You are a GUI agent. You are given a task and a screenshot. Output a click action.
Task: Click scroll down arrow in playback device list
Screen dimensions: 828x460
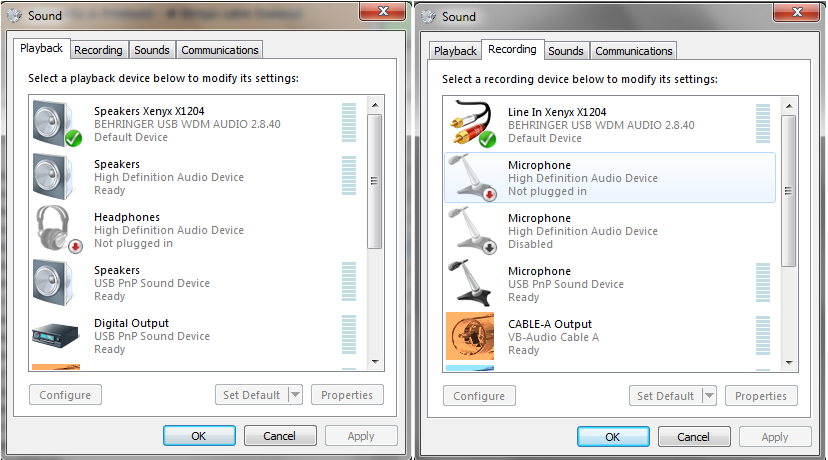click(x=375, y=362)
